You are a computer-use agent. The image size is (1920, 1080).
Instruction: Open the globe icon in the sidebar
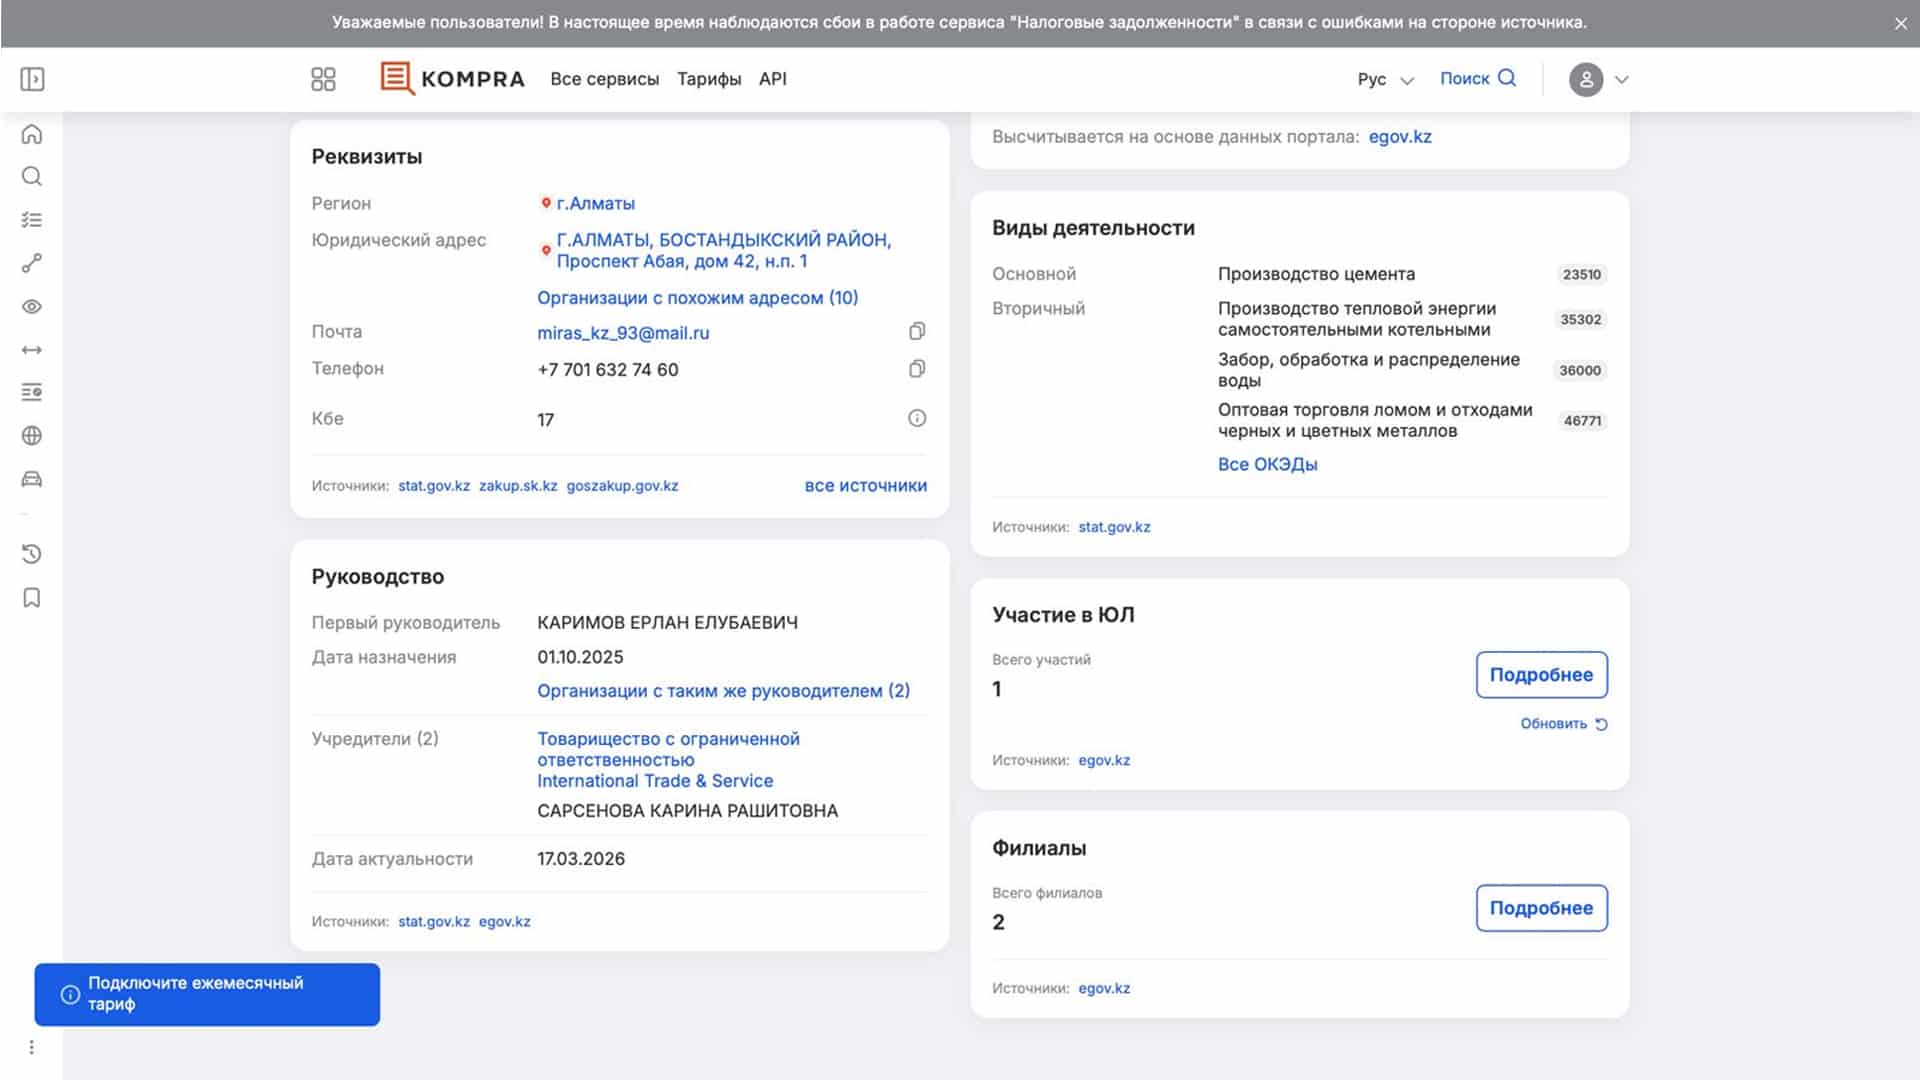(32, 436)
